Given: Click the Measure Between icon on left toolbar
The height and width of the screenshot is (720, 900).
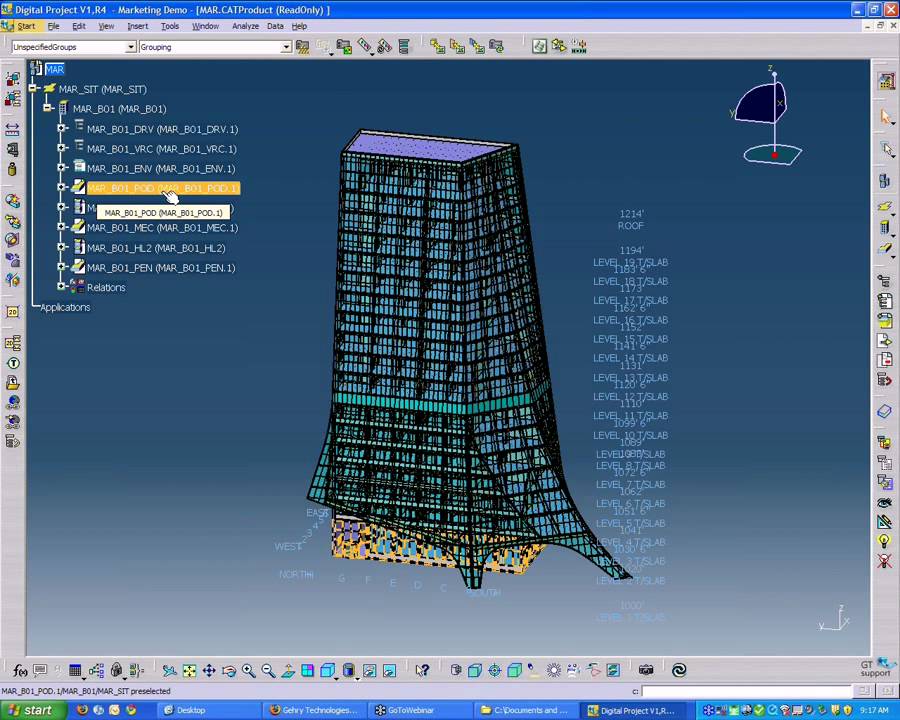Looking at the screenshot, I should (12, 130).
